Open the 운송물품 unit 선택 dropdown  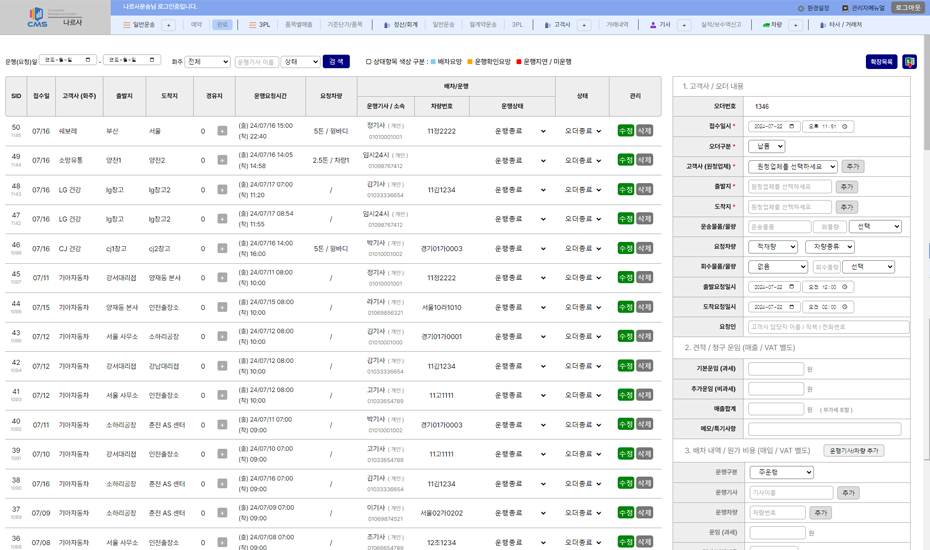pyautogui.click(x=875, y=227)
